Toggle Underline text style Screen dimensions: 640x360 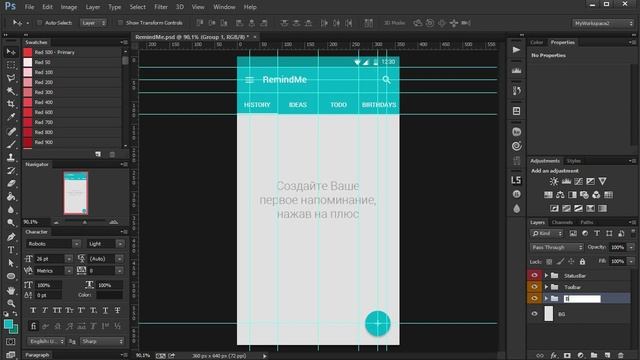pos(105,311)
